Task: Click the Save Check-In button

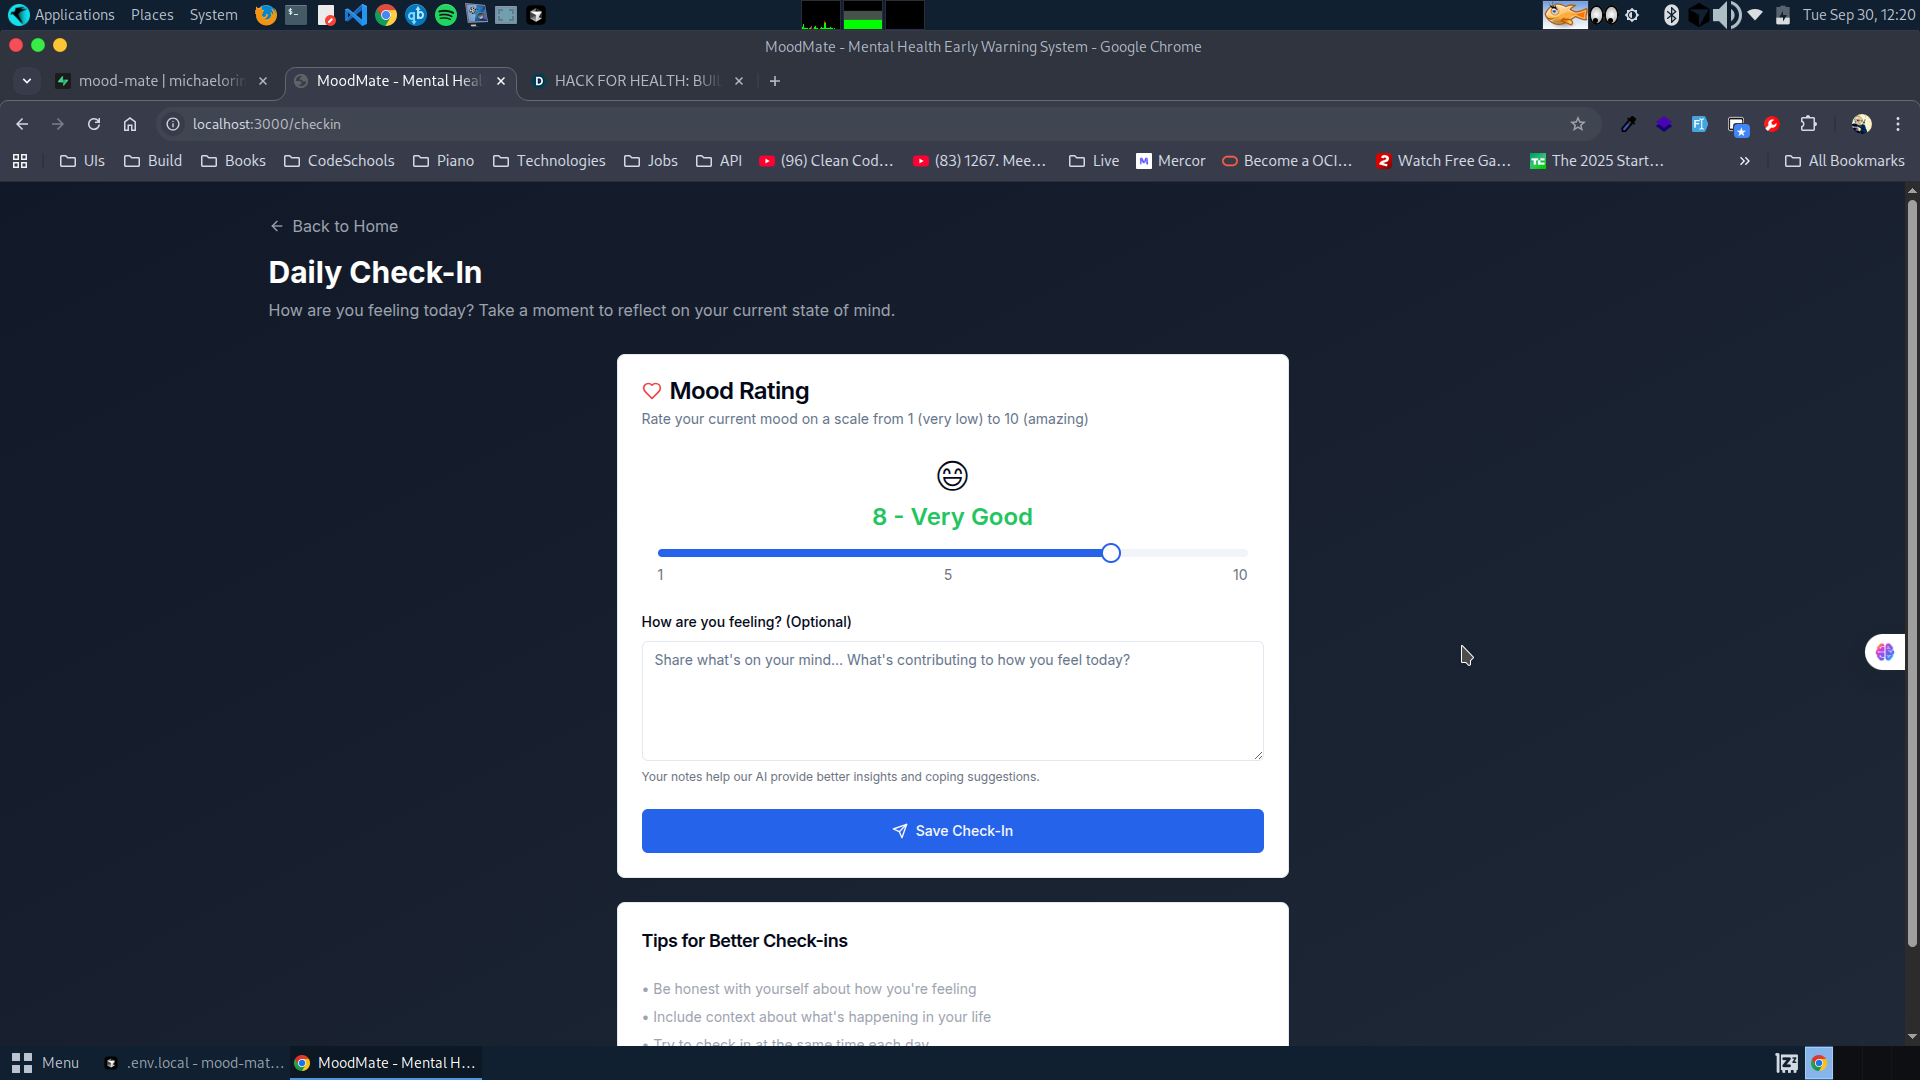Action: [952, 831]
